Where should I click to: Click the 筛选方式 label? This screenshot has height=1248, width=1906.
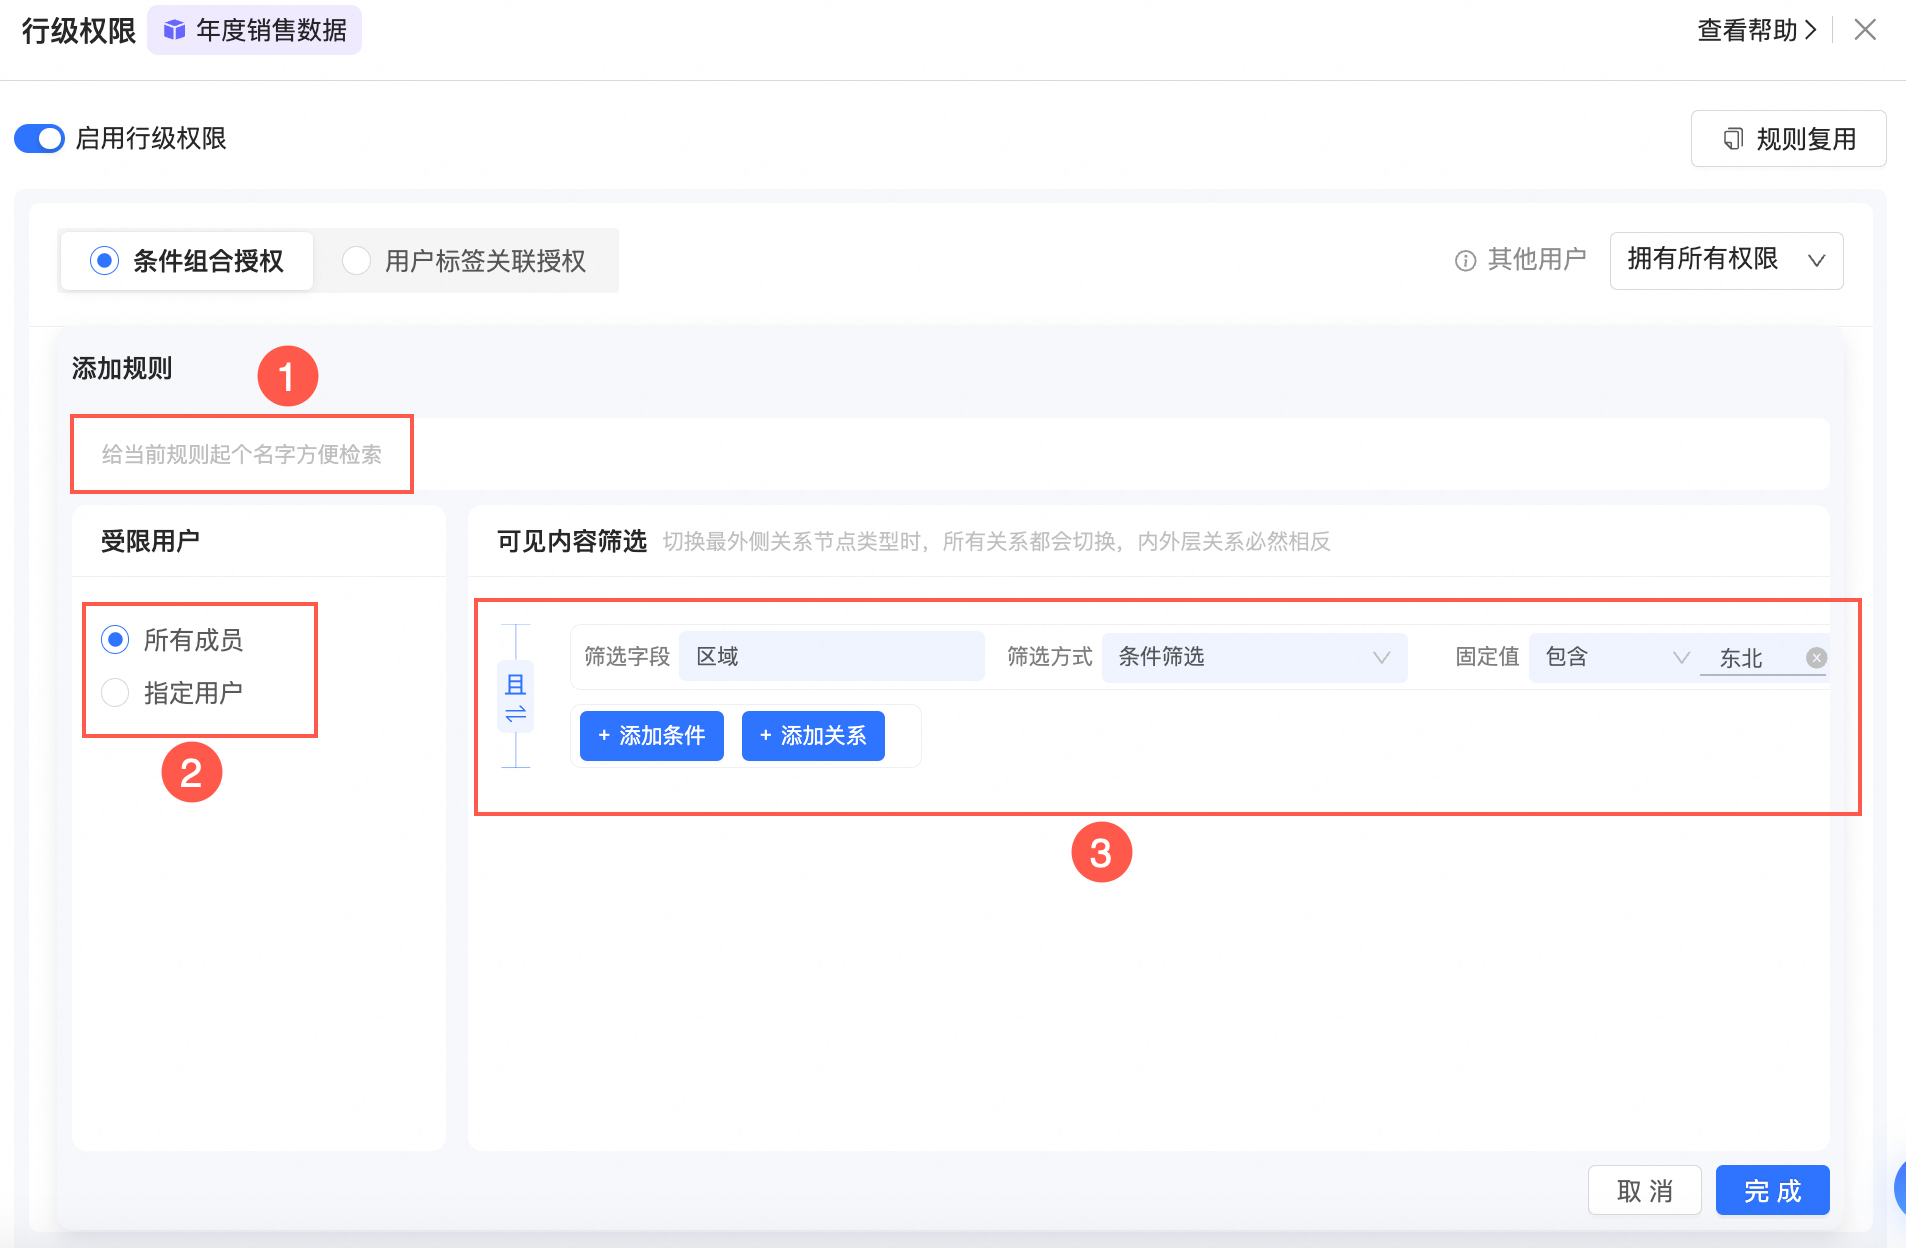tap(1050, 656)
